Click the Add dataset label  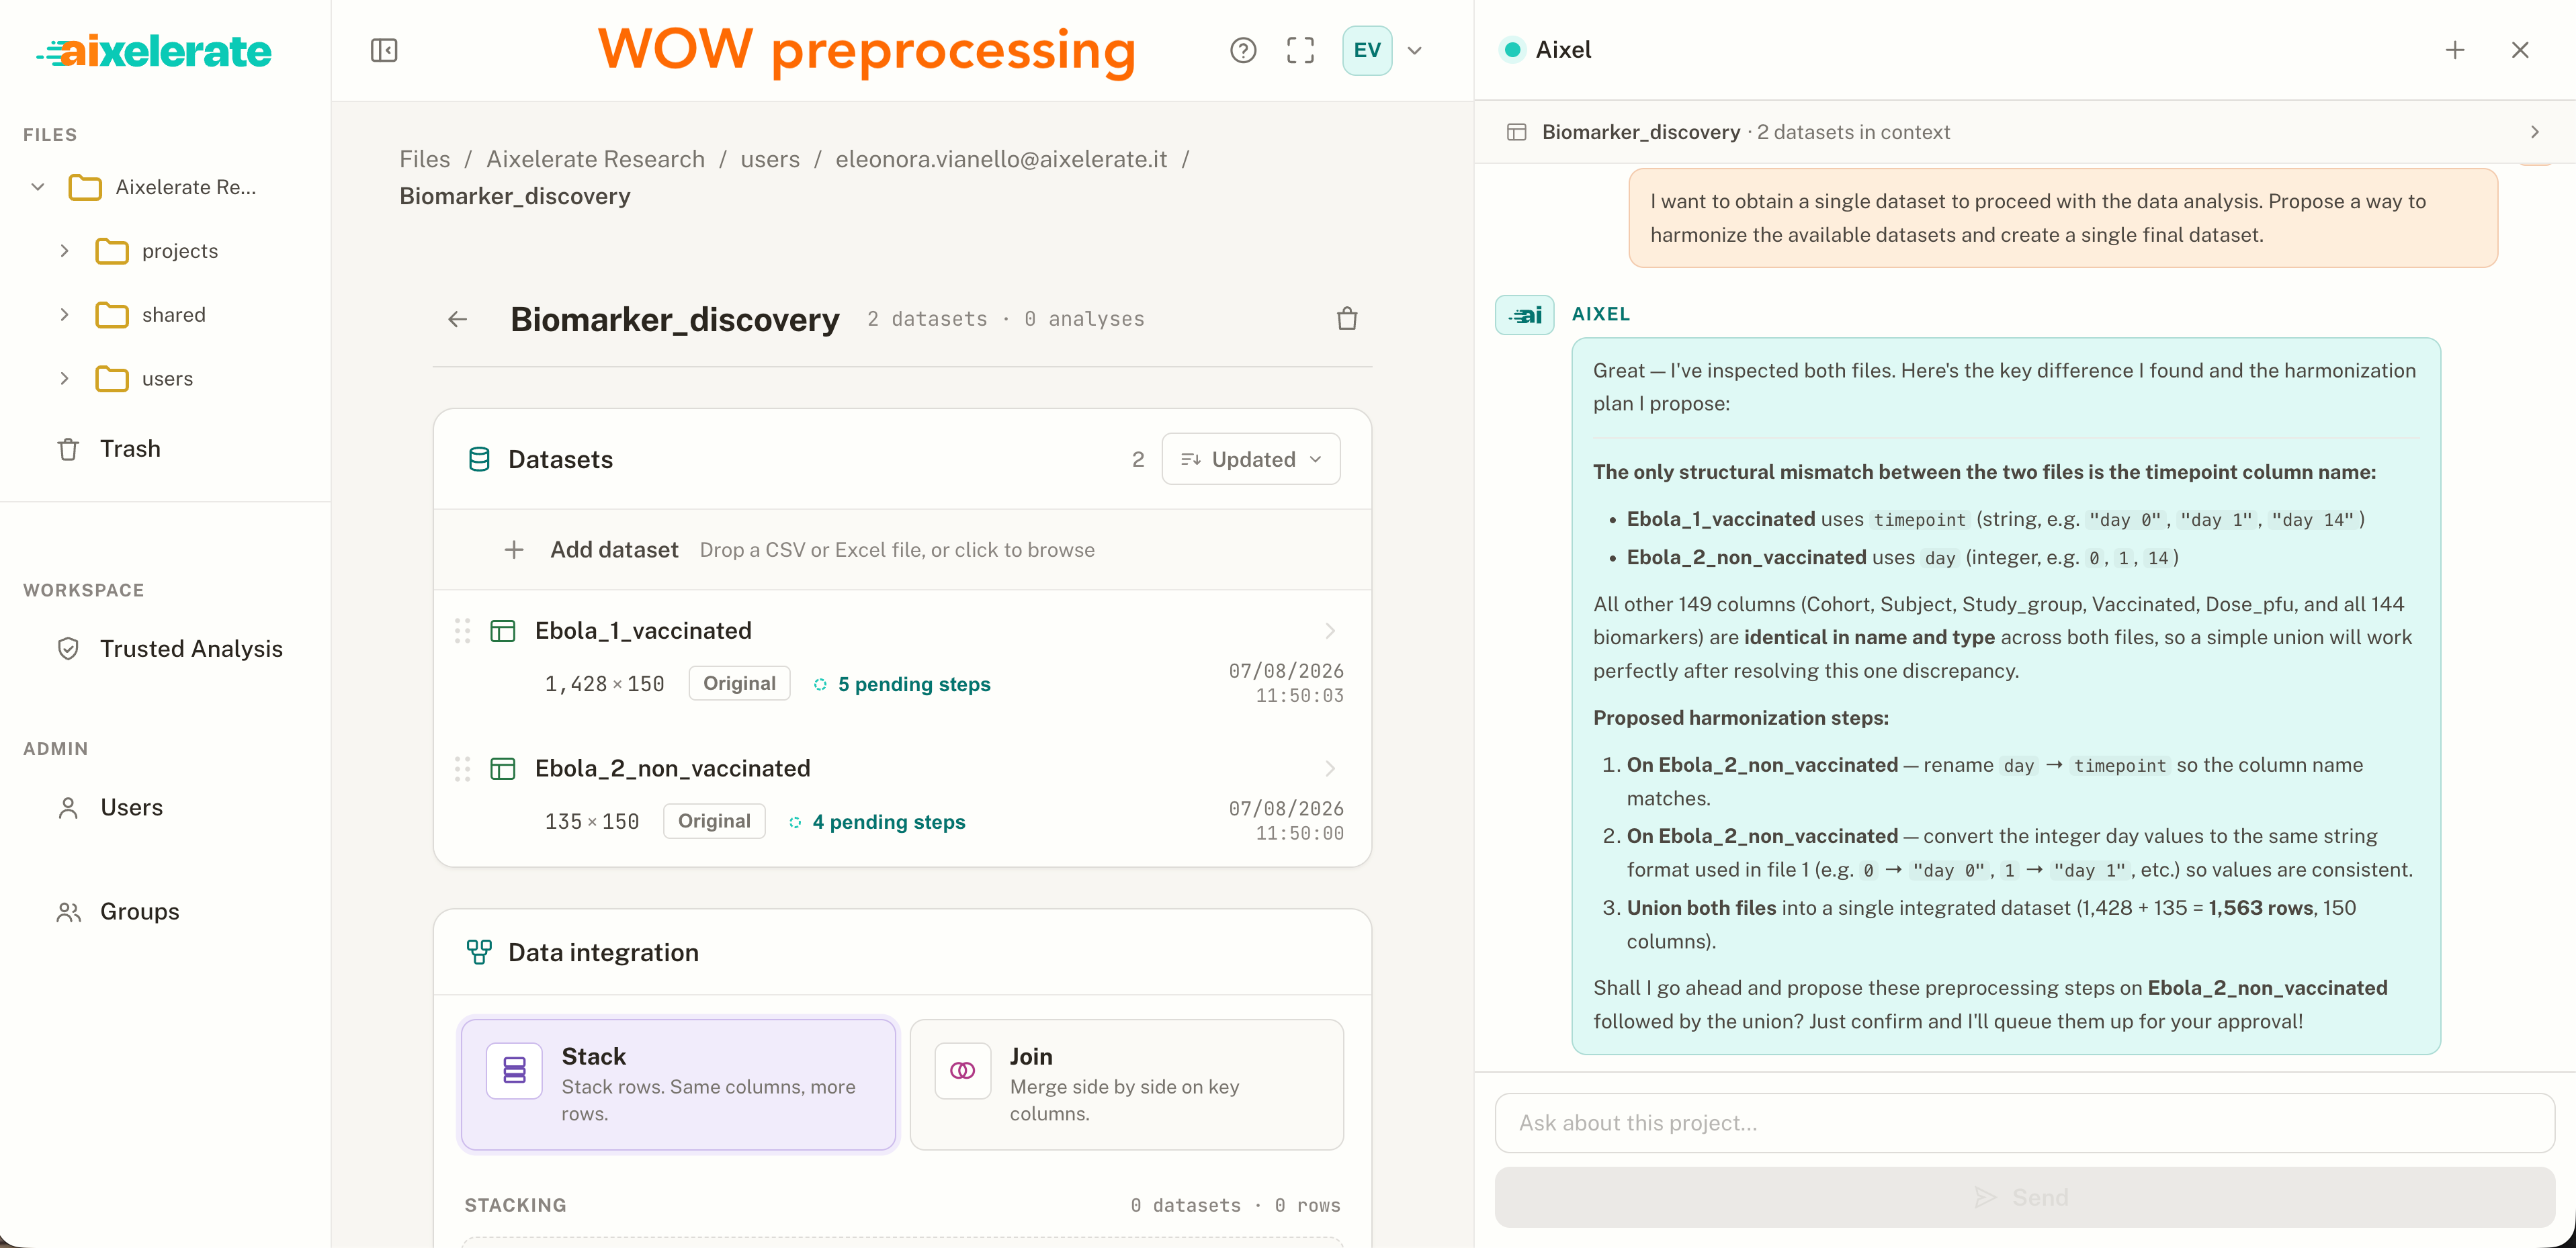(x=614, y=550)
